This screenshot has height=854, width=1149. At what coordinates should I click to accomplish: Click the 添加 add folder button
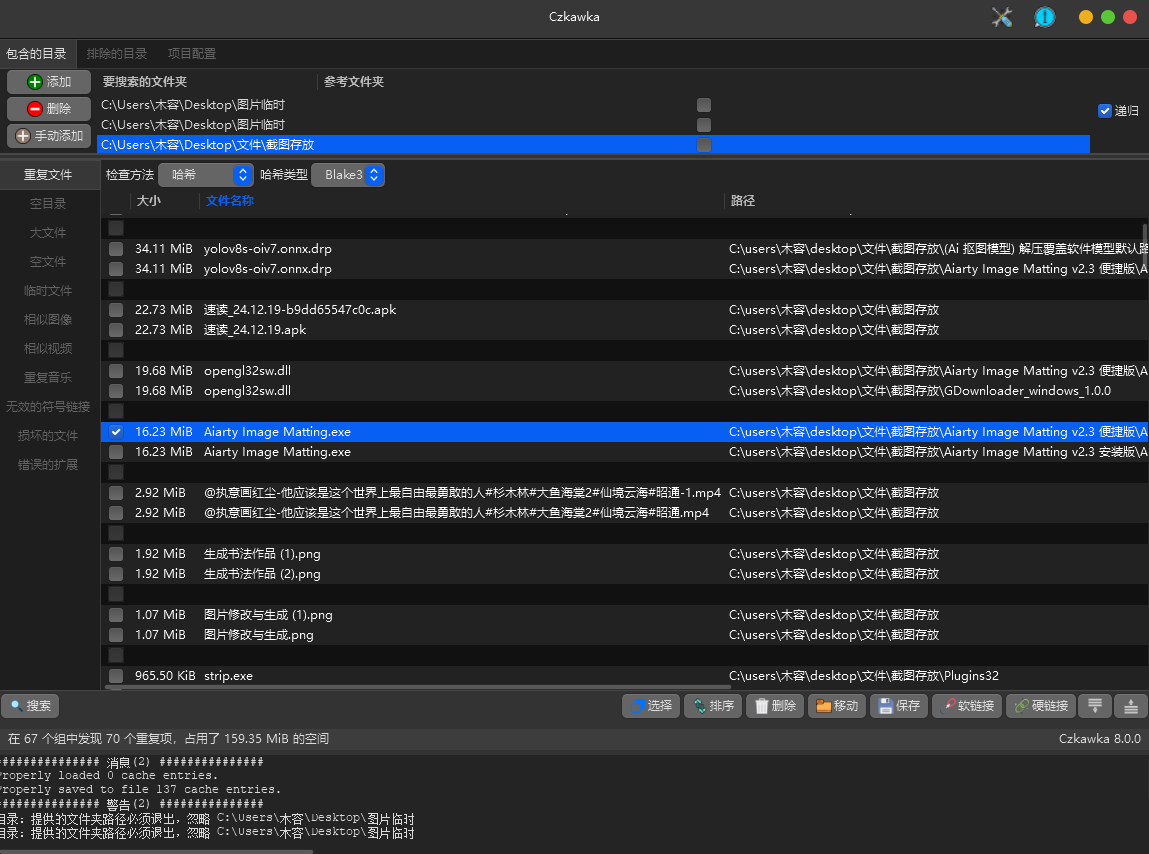49,81
